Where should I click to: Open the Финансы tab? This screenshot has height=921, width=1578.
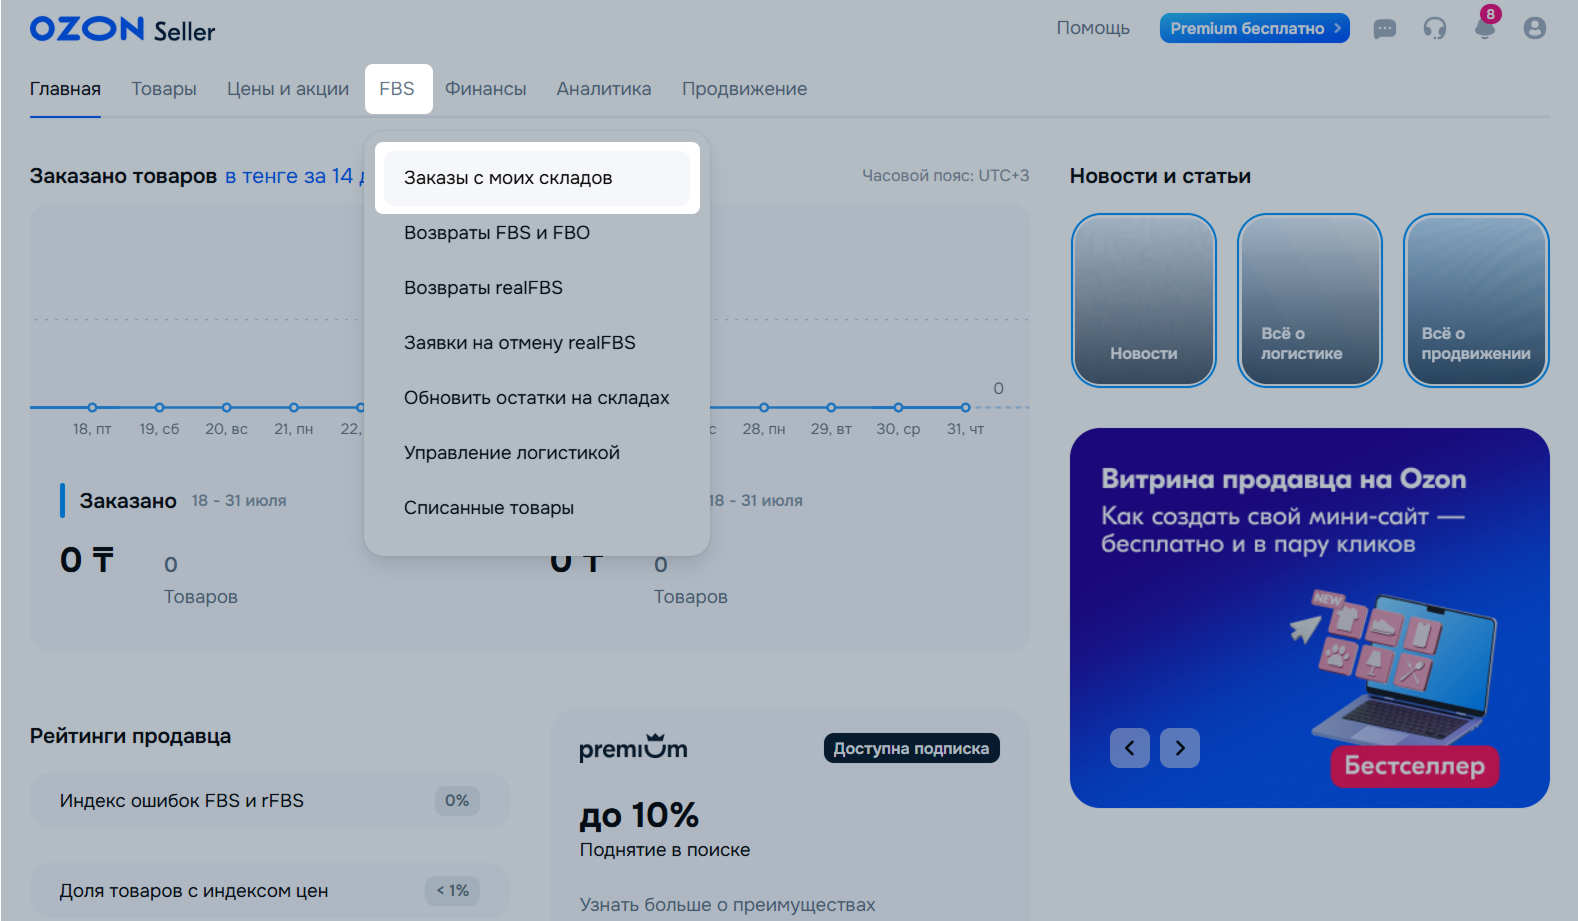[x=486, y=89]
